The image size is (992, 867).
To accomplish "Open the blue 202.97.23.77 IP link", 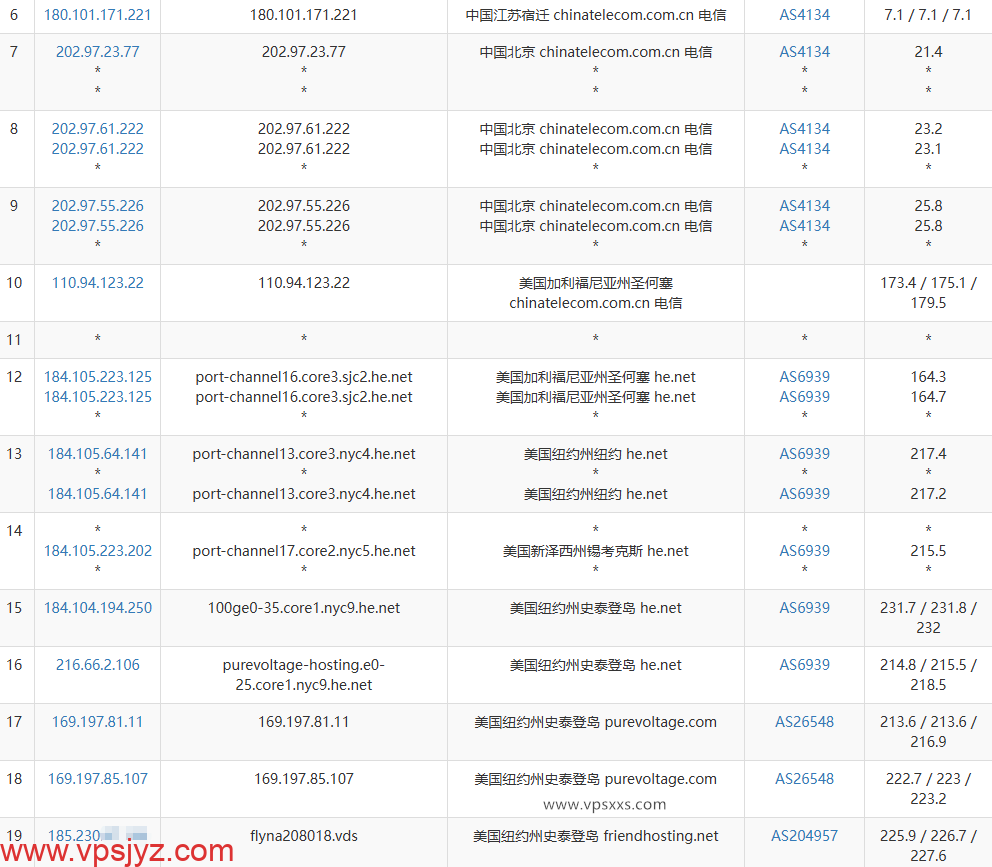I will click(97, 51).
